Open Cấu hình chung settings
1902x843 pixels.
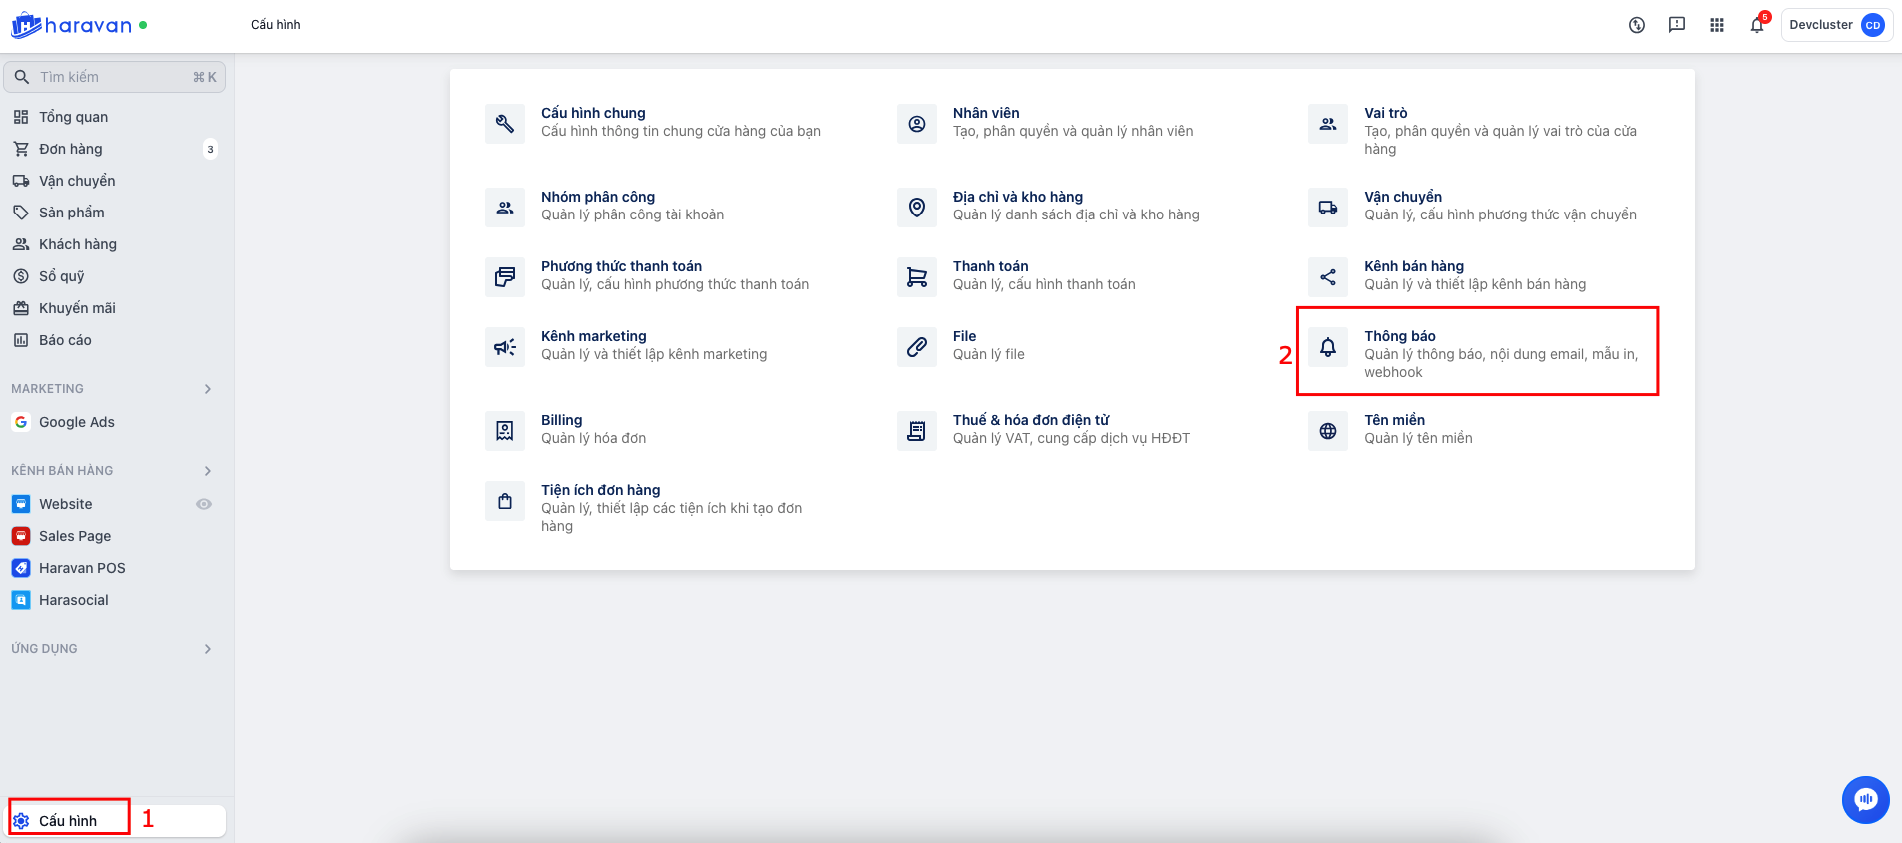click(593, 113)
